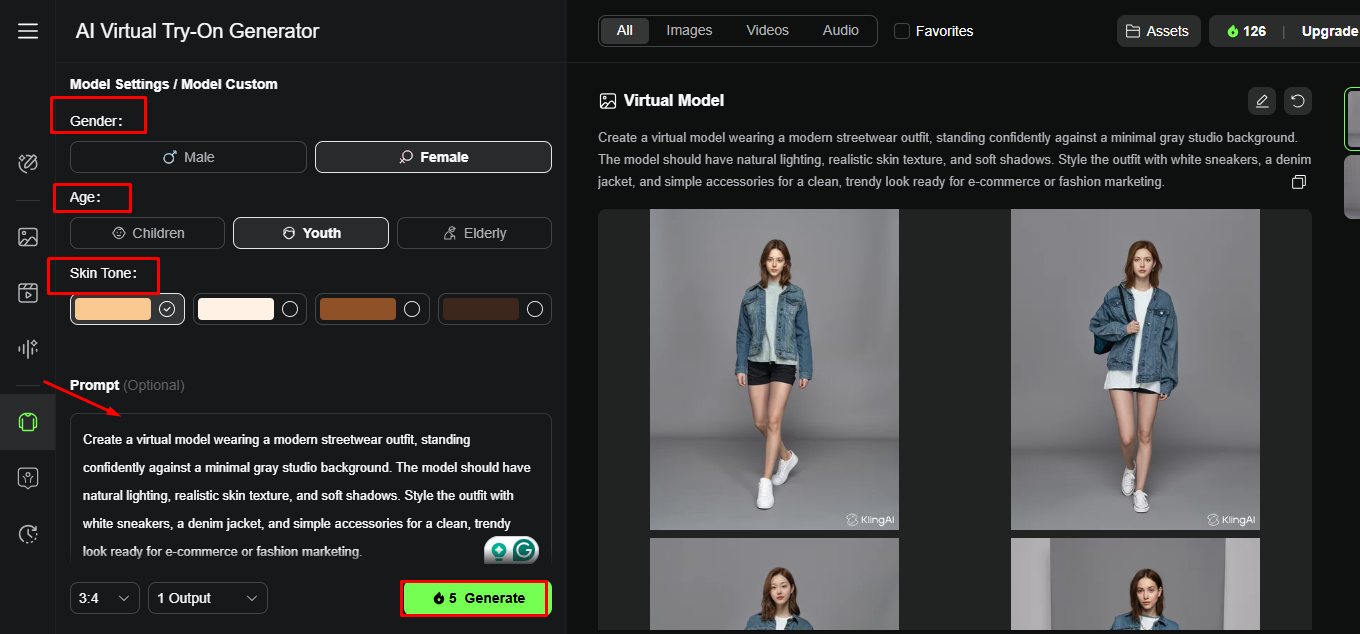Image resolution: width=1360 pixels, height=634 pixels.
Task: Select the Male gender option
Action: [188, 157]
